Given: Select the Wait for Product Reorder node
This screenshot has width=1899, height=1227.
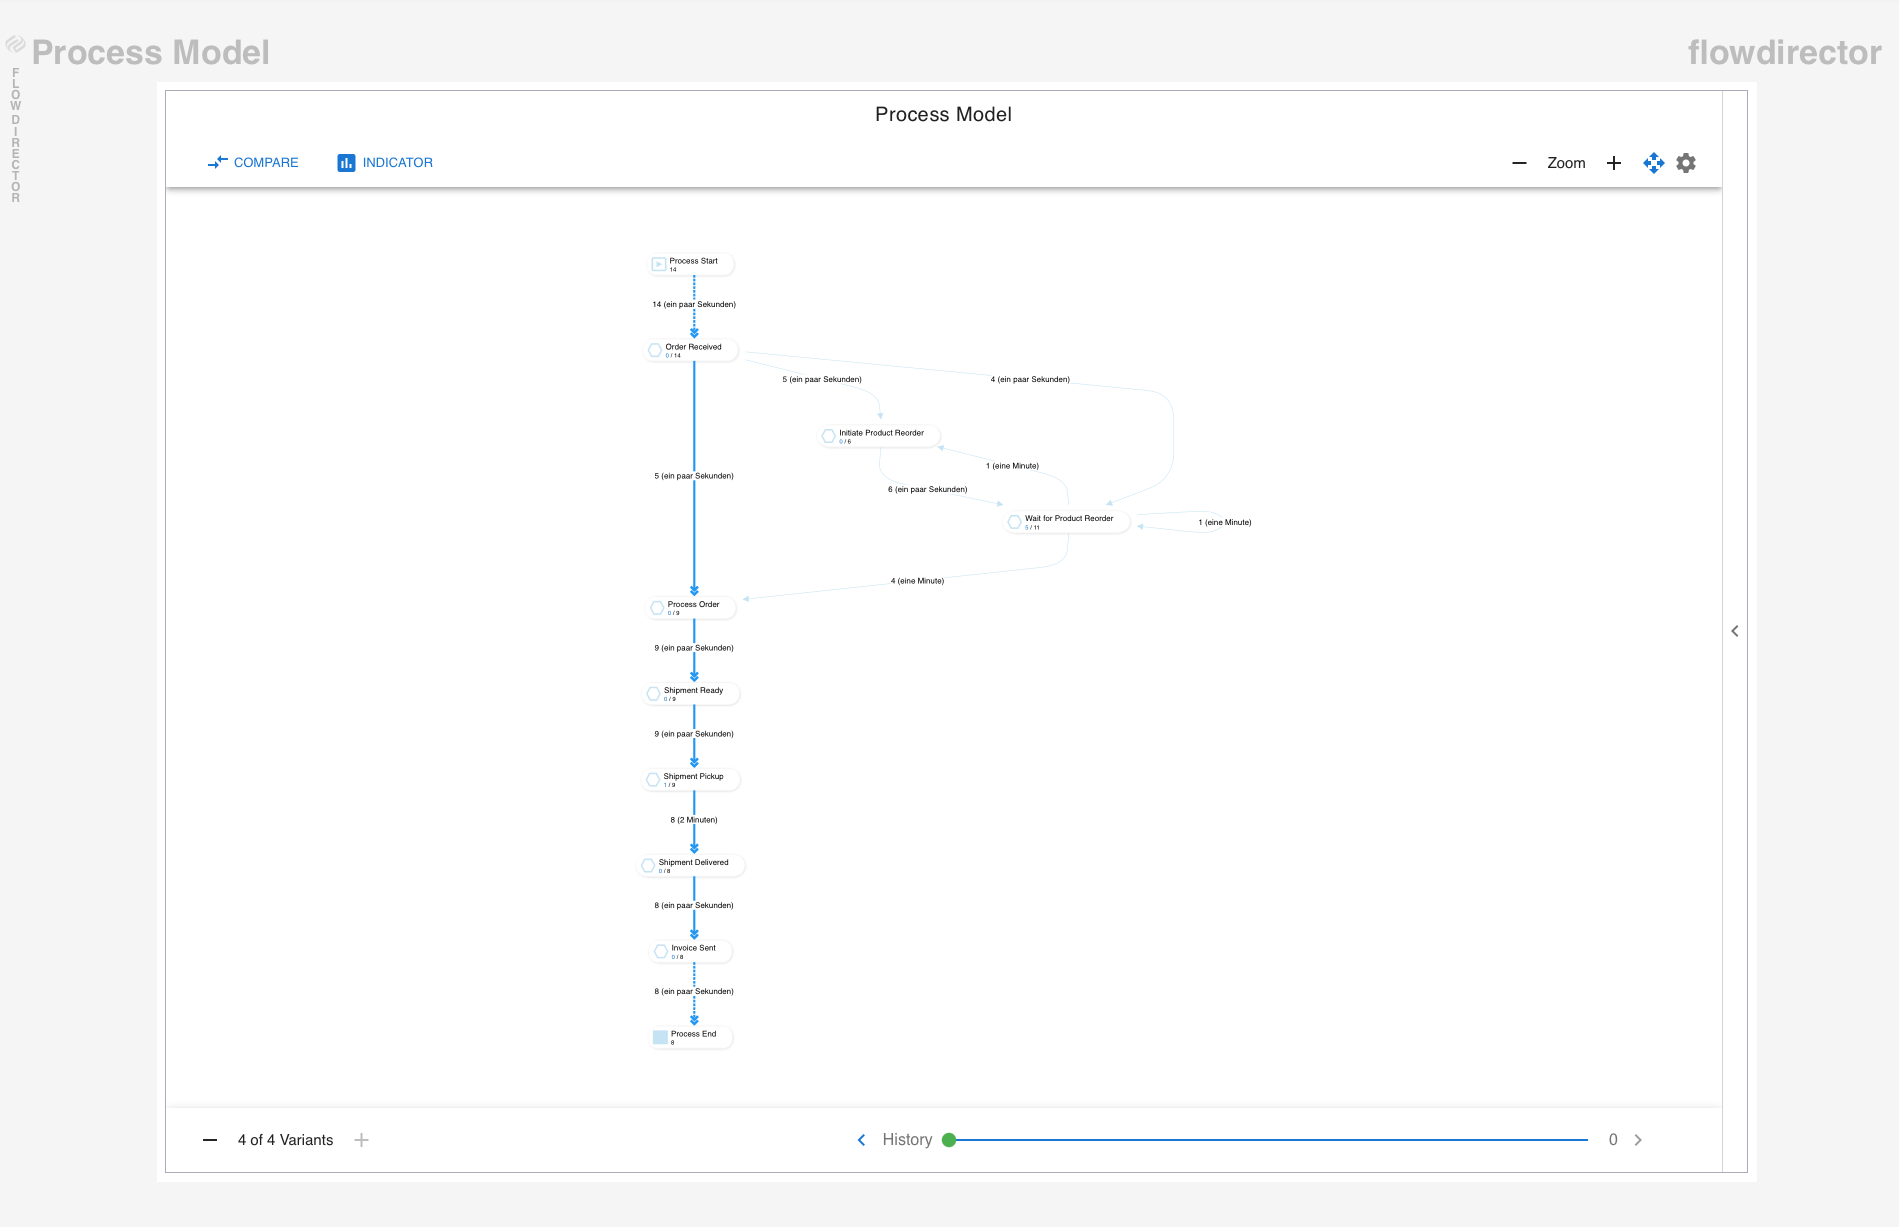Looking at the screenshot, I should [1067, 522].
